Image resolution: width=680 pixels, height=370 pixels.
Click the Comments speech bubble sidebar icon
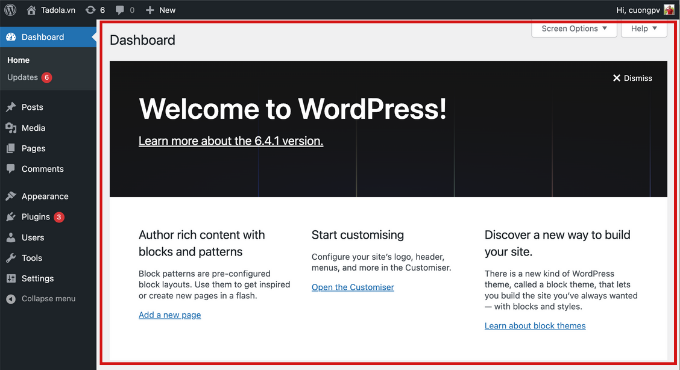11,169
